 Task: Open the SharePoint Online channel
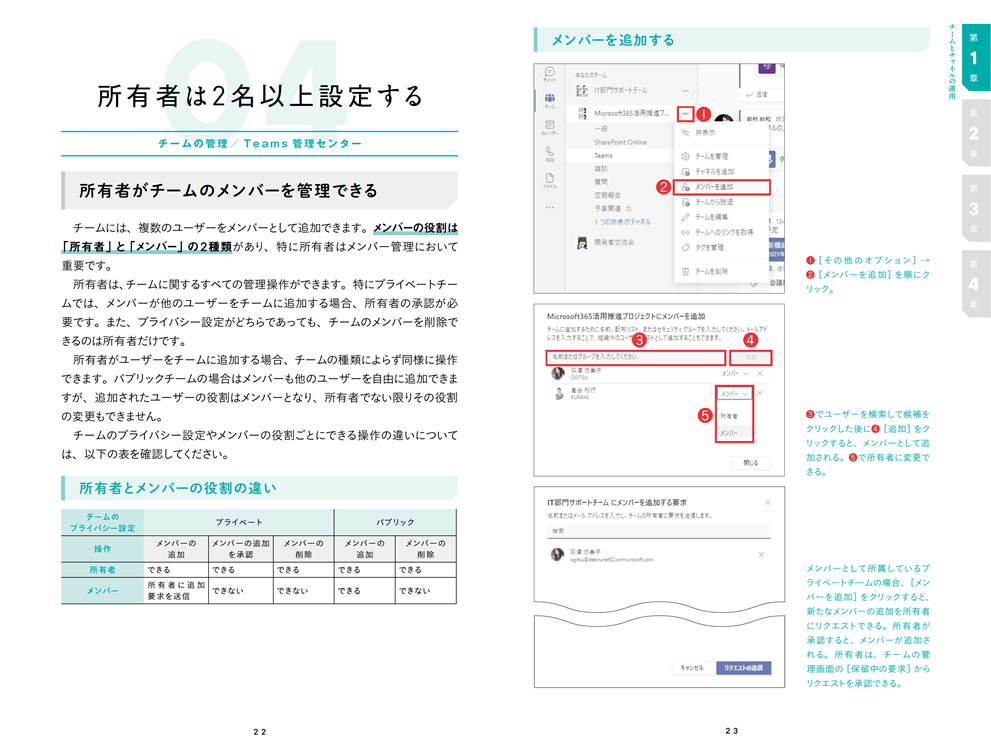pyautogui.click(x=620, y=142)
